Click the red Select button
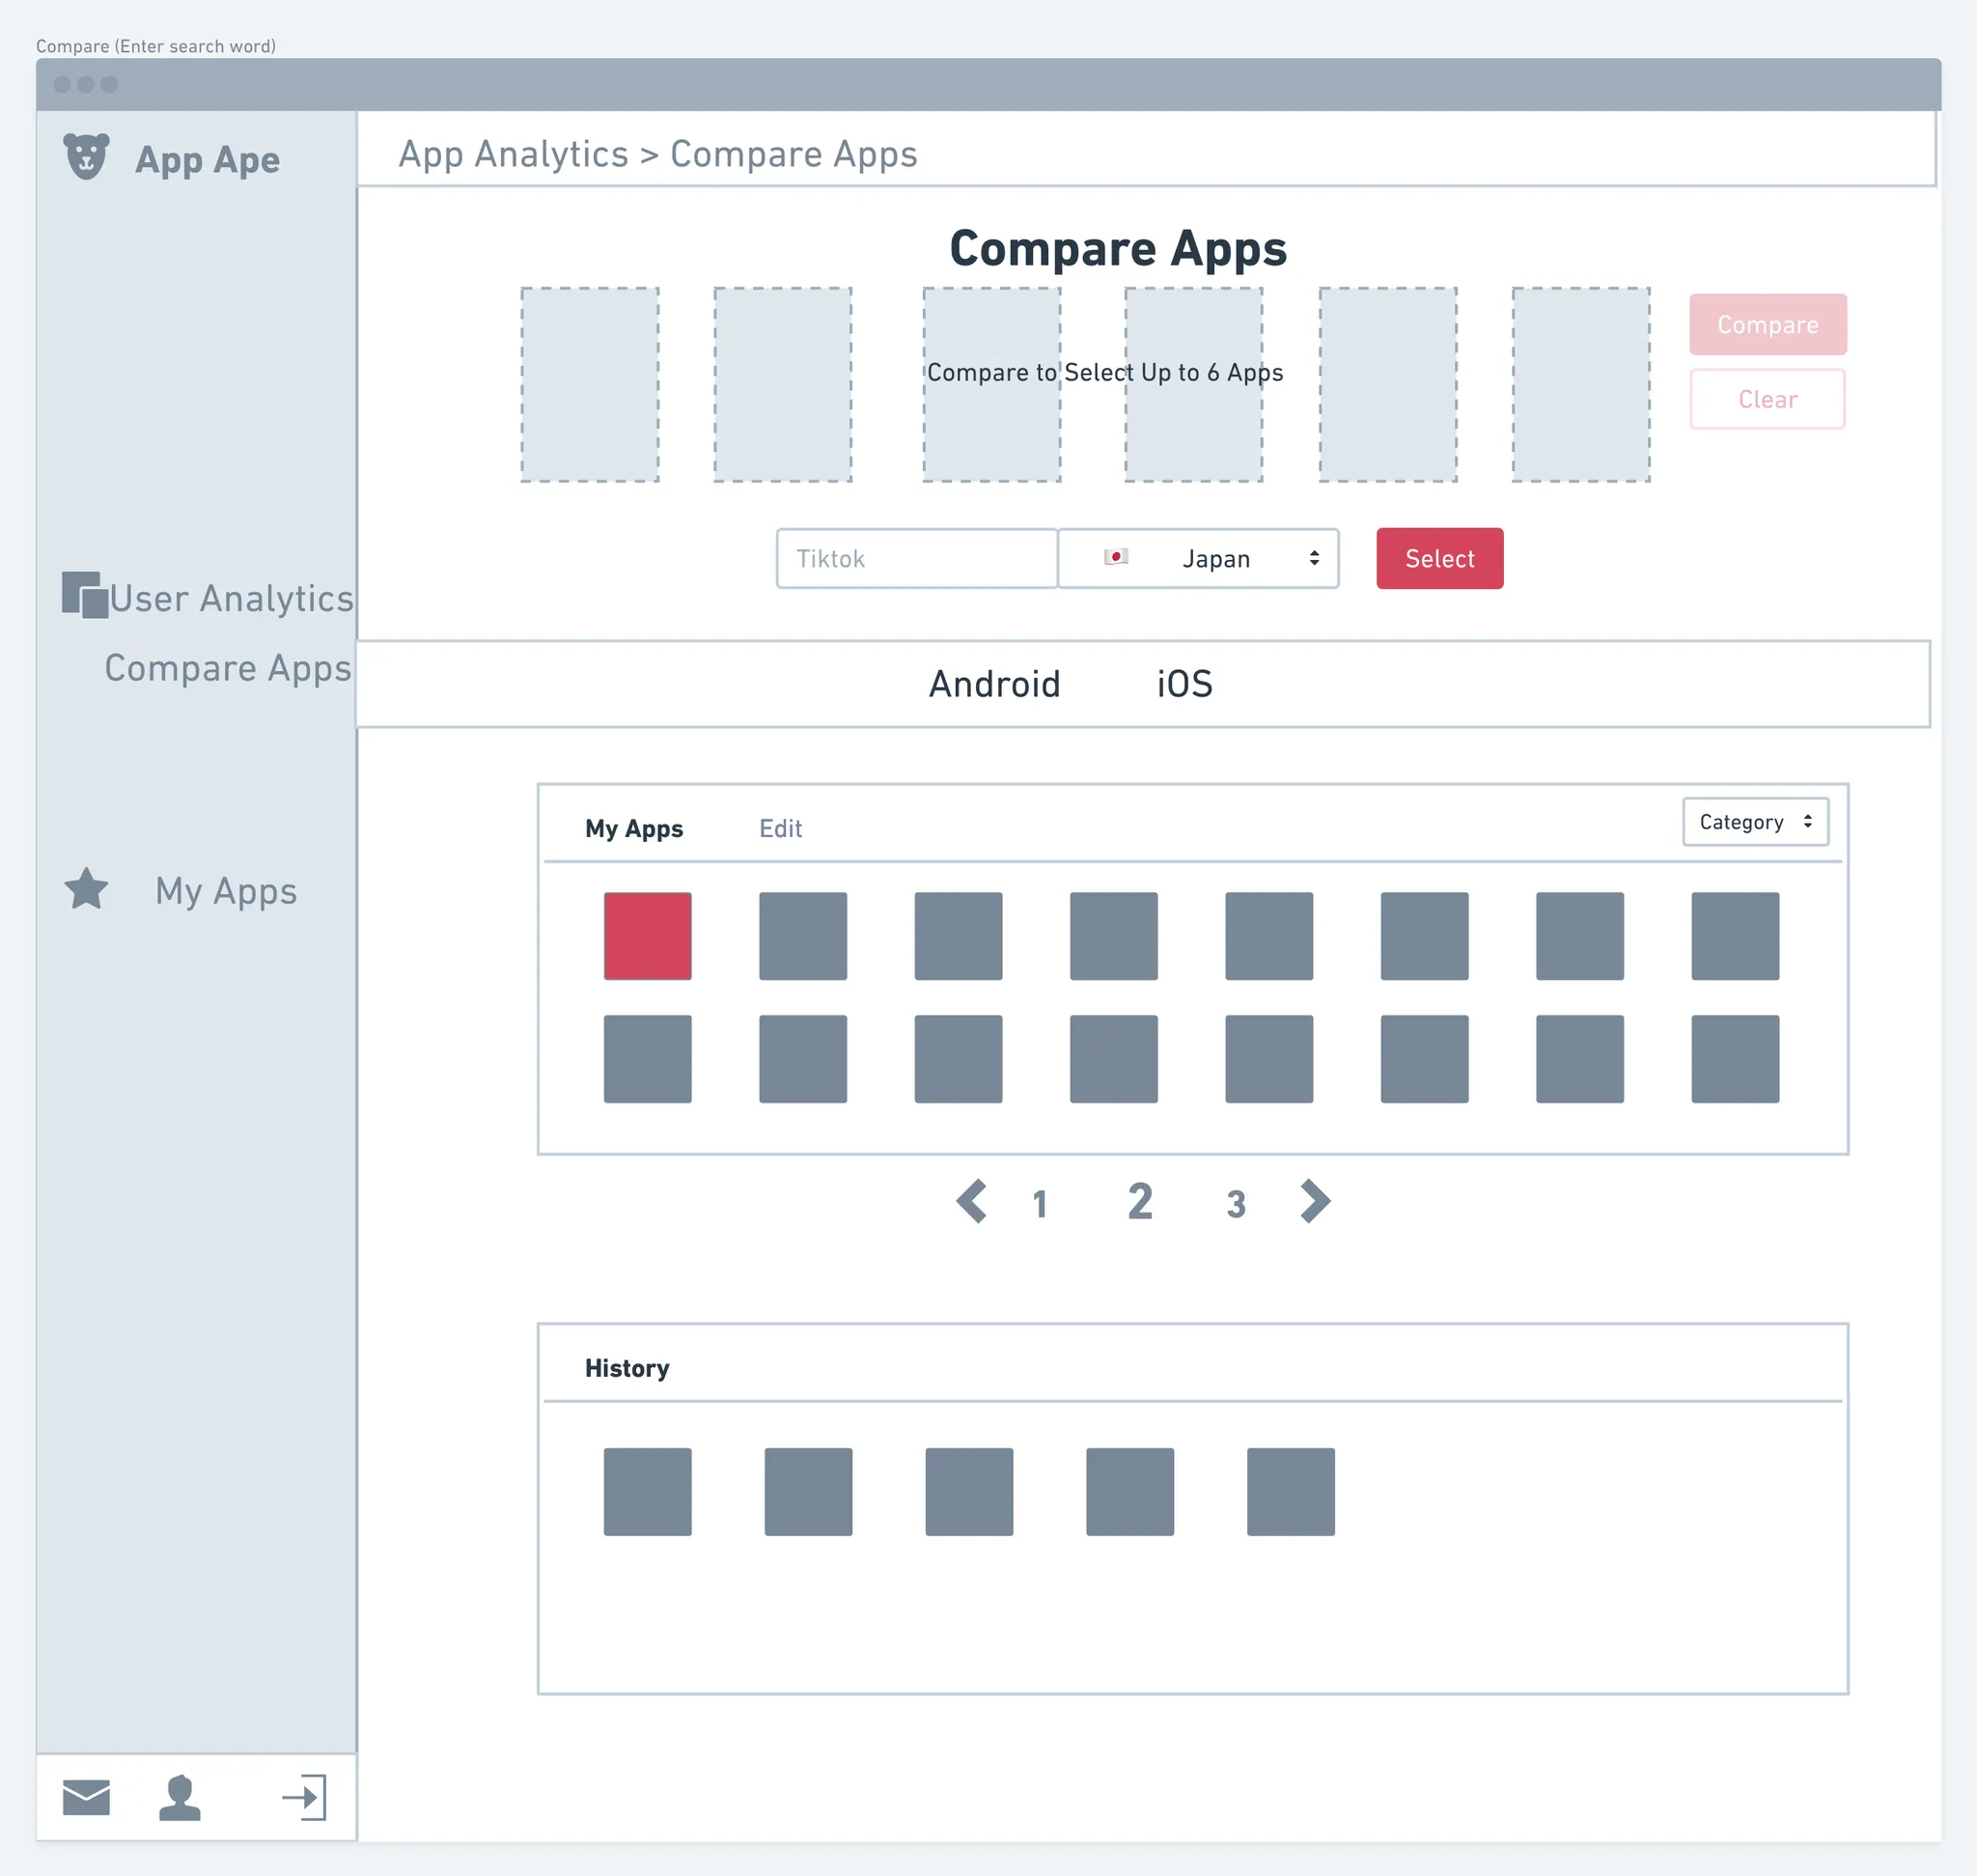The width and height of the screenshot is (1977, 1876). (1439, 559)
